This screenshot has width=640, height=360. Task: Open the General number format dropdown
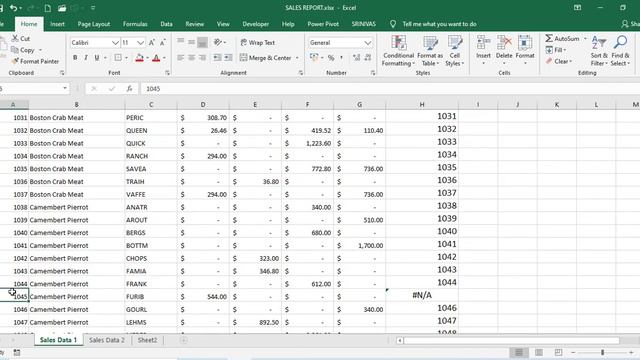pos(367,42)
